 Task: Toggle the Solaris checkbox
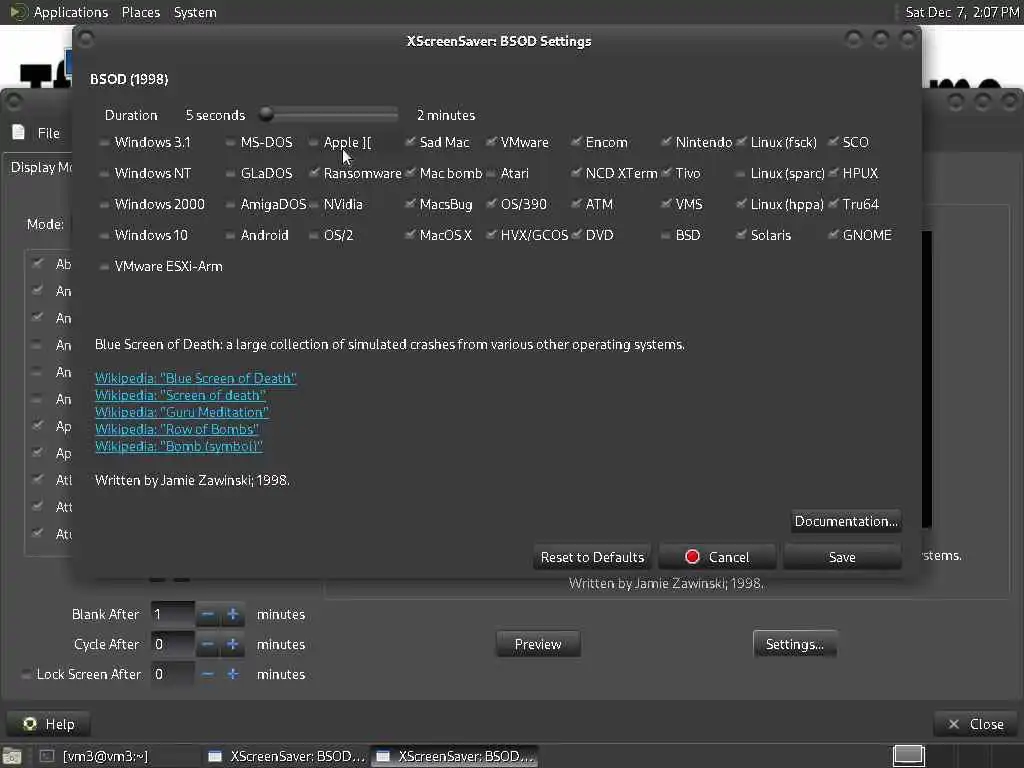(741, 235)
